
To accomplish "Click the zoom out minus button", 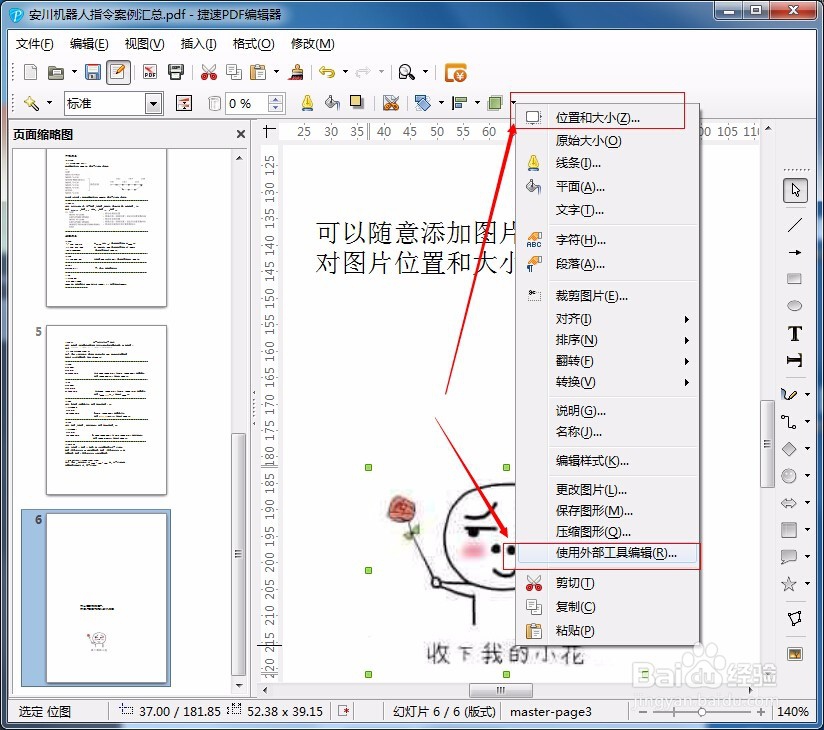I will pyautogui.click(x=643, y=712).
